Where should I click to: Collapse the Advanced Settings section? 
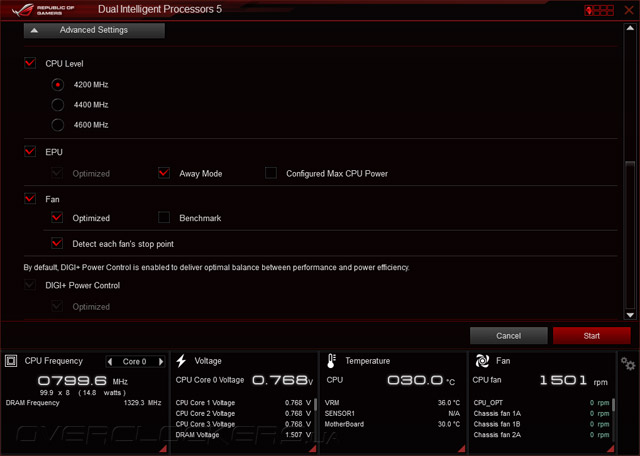coord(94,30)
